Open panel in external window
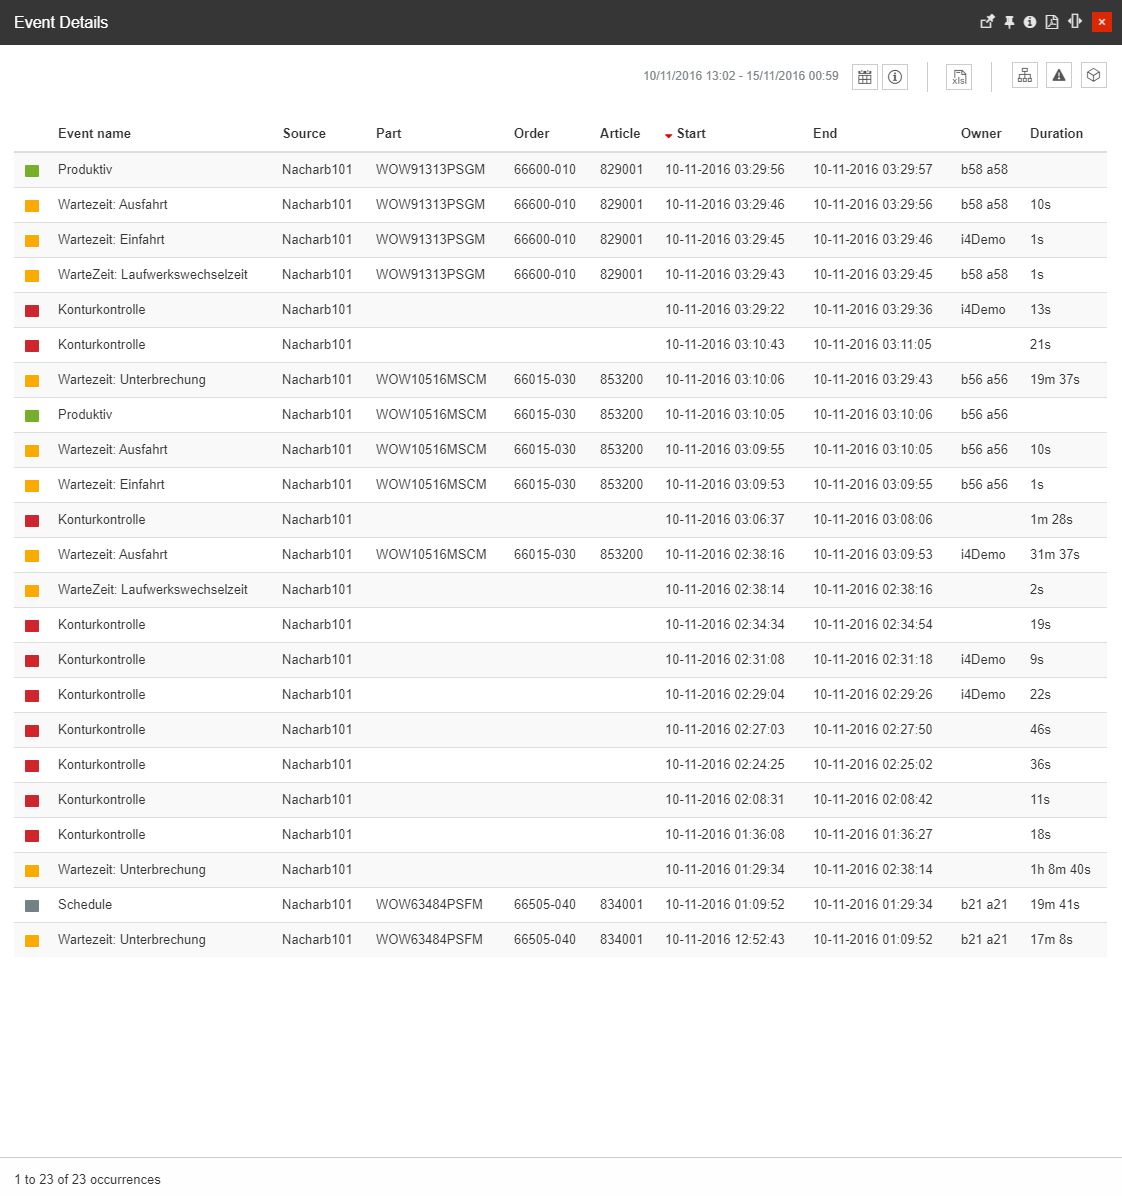 point(987,22)
